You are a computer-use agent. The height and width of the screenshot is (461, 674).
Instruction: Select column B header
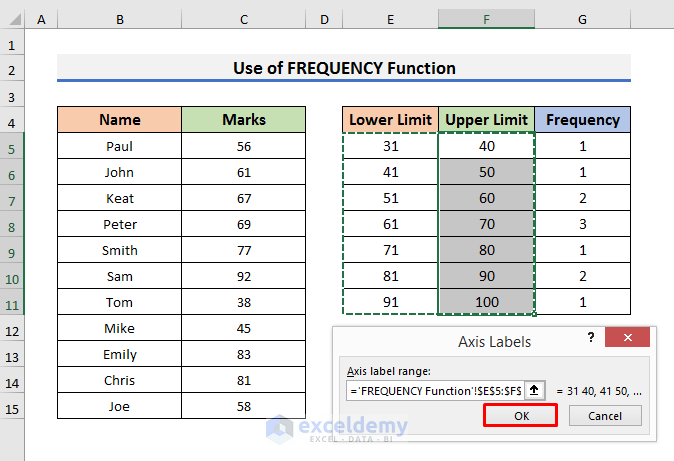(x=120, y=20)
